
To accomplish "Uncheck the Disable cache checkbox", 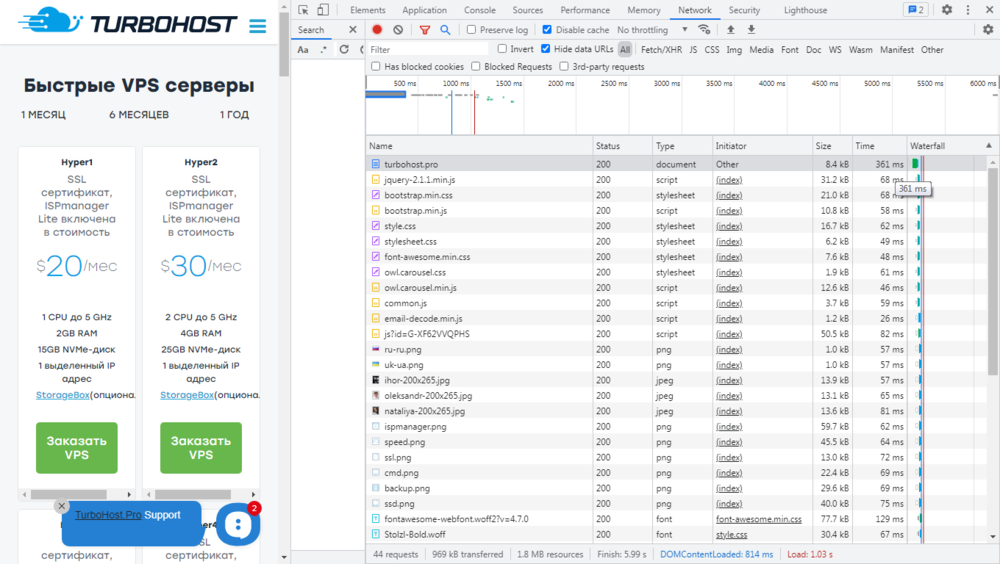I will point(547,30).
